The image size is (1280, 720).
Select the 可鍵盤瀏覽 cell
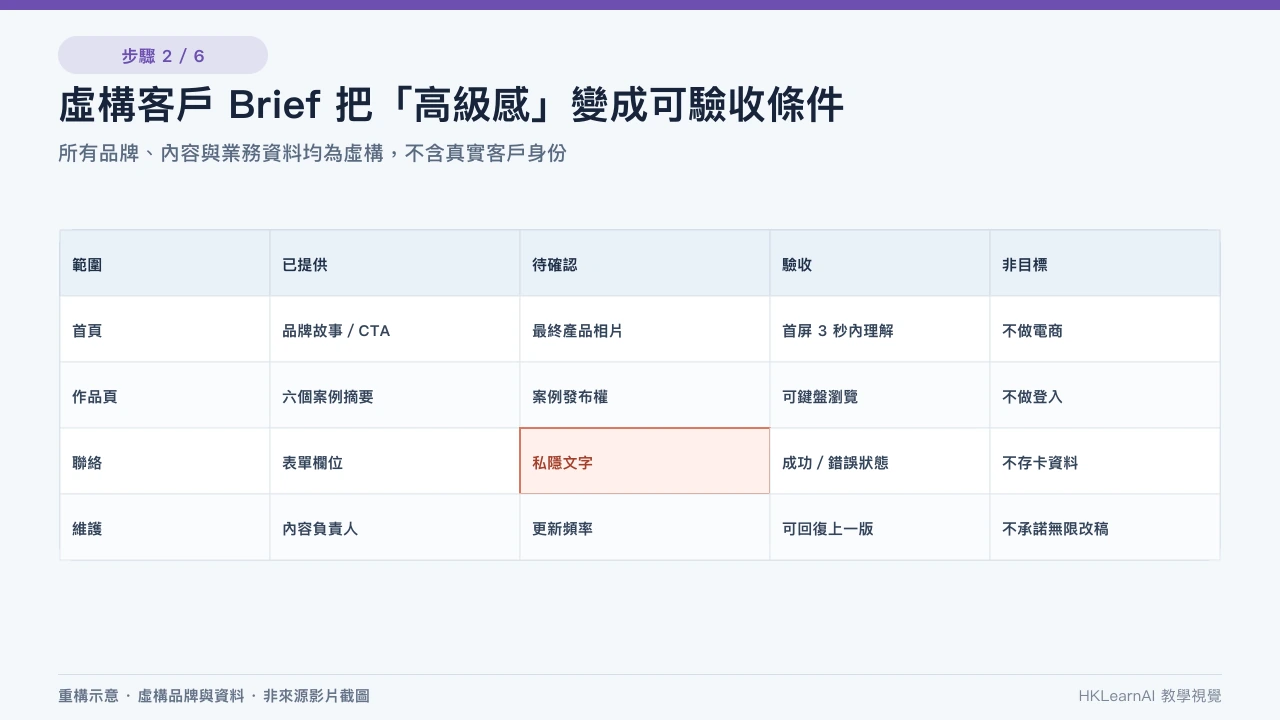[880, 396]
